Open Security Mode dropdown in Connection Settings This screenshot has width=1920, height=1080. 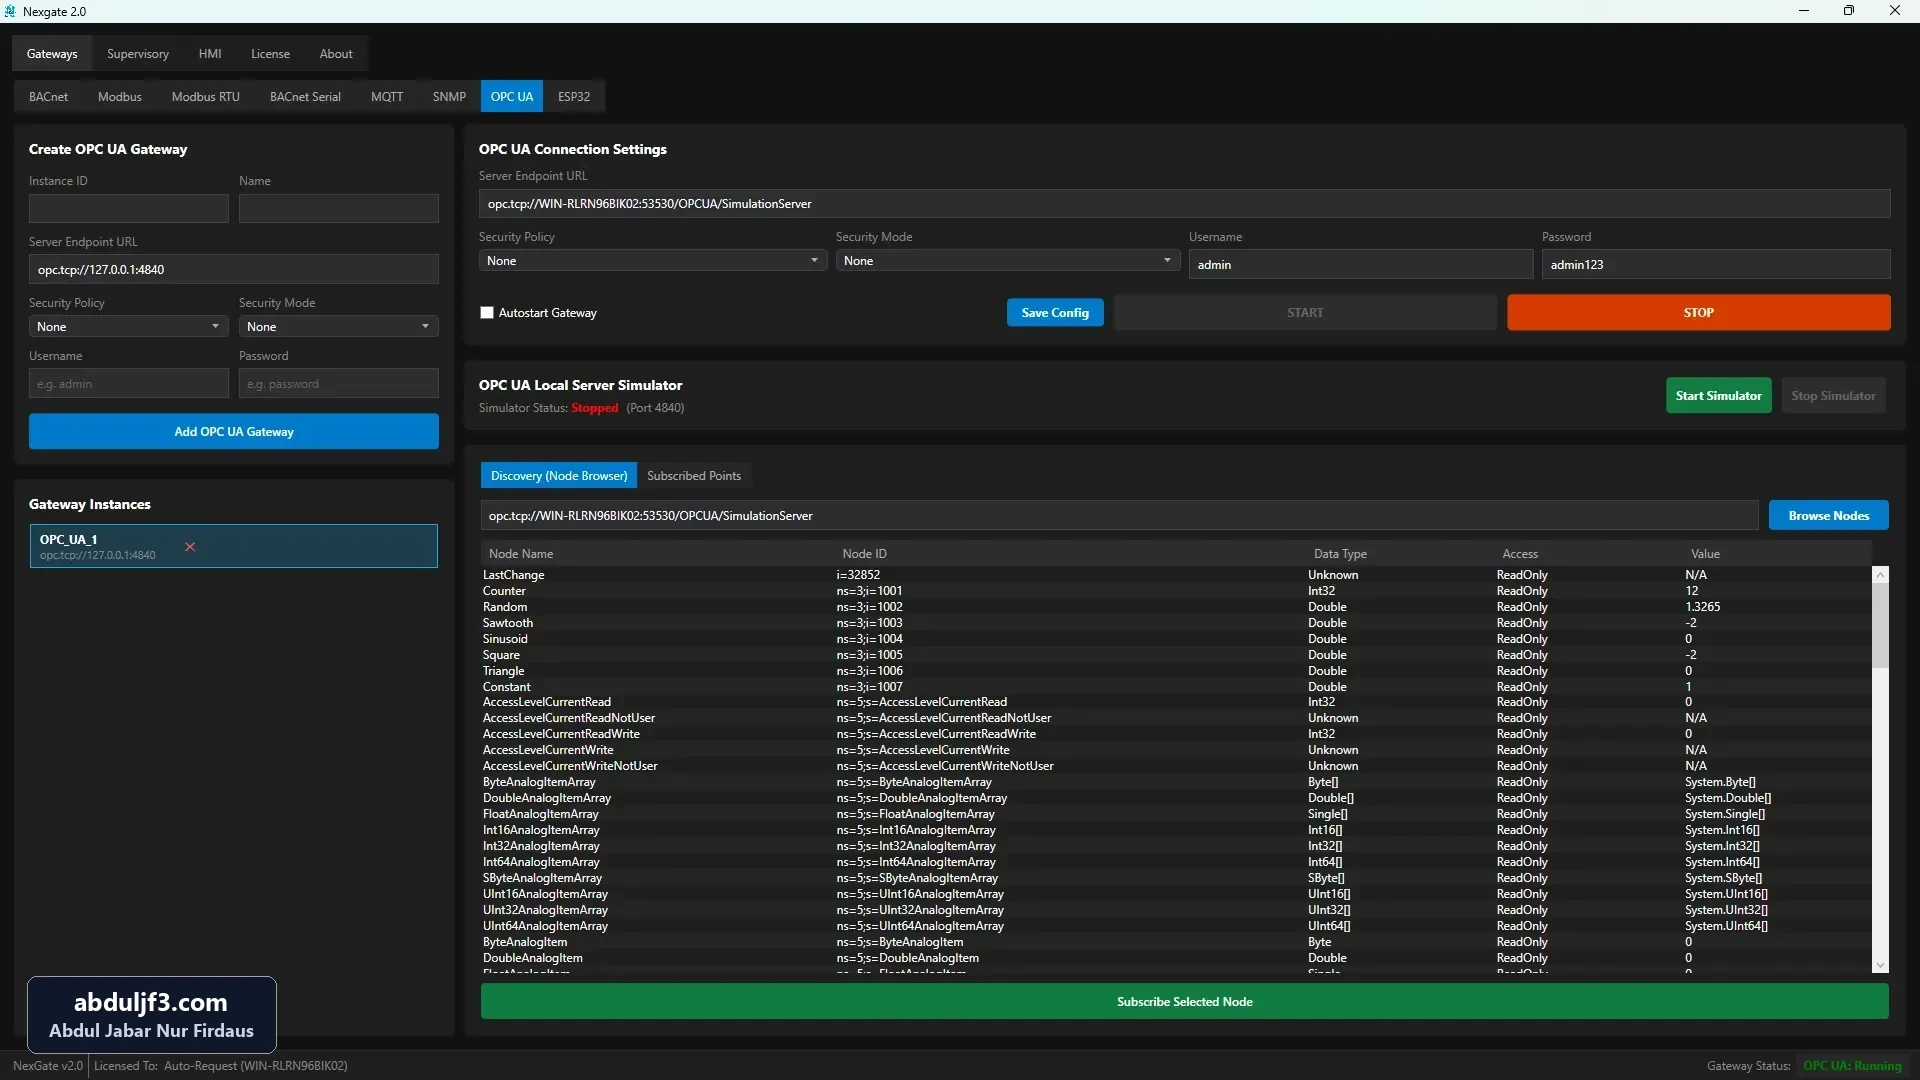coord(1007,261)
